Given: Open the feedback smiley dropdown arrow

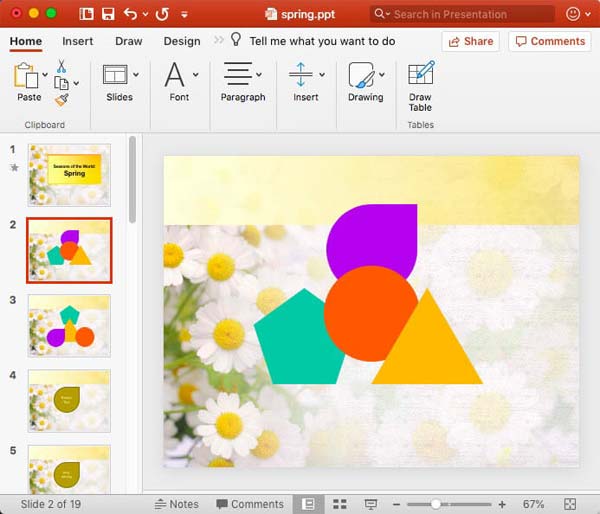Looking at the screenshot, I should pos(588,15).
